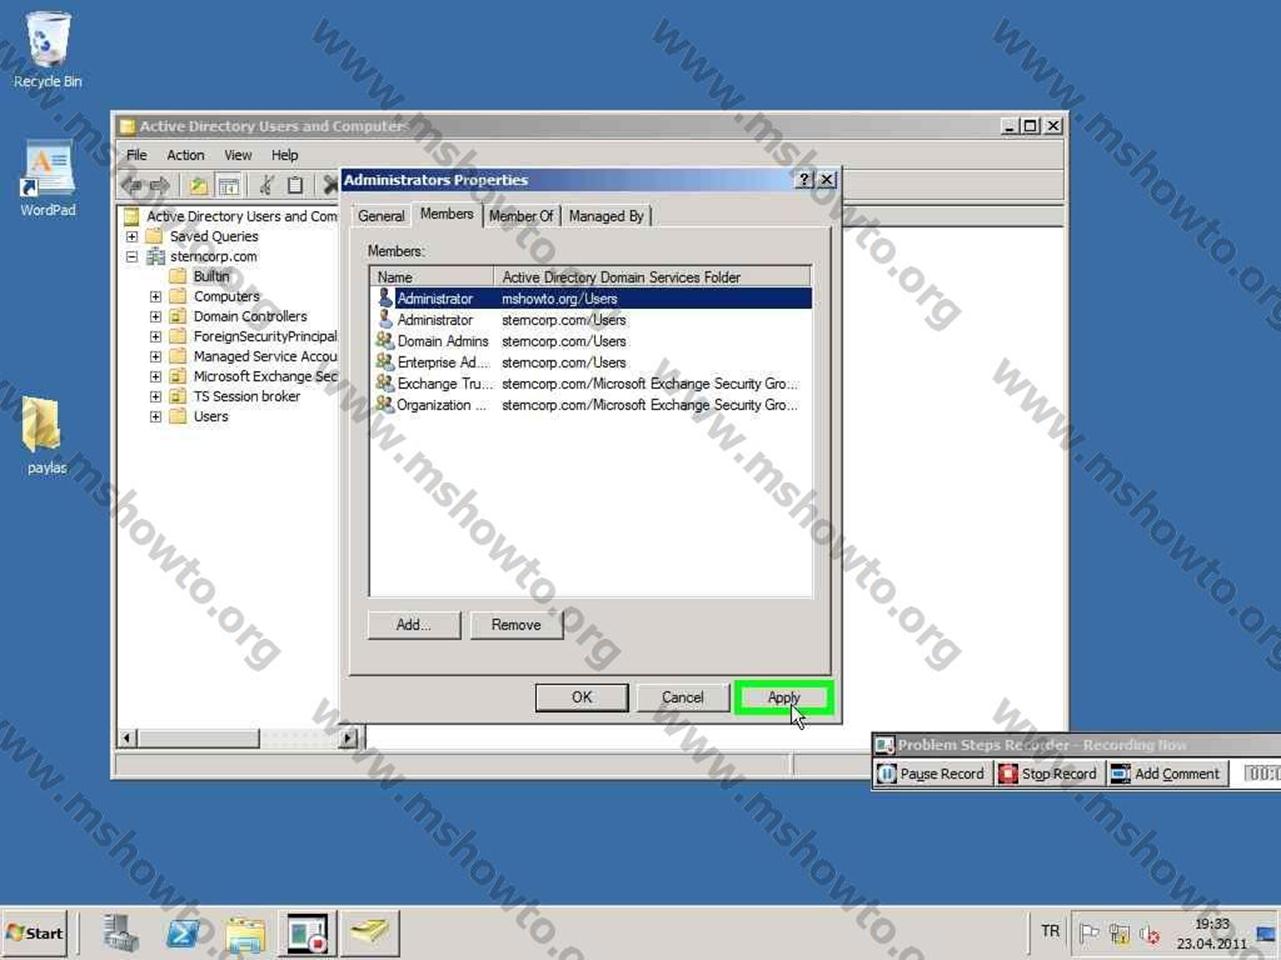Screen dimensions: 1281x960
Task: Click the Name column header
Action: point(432,277)
